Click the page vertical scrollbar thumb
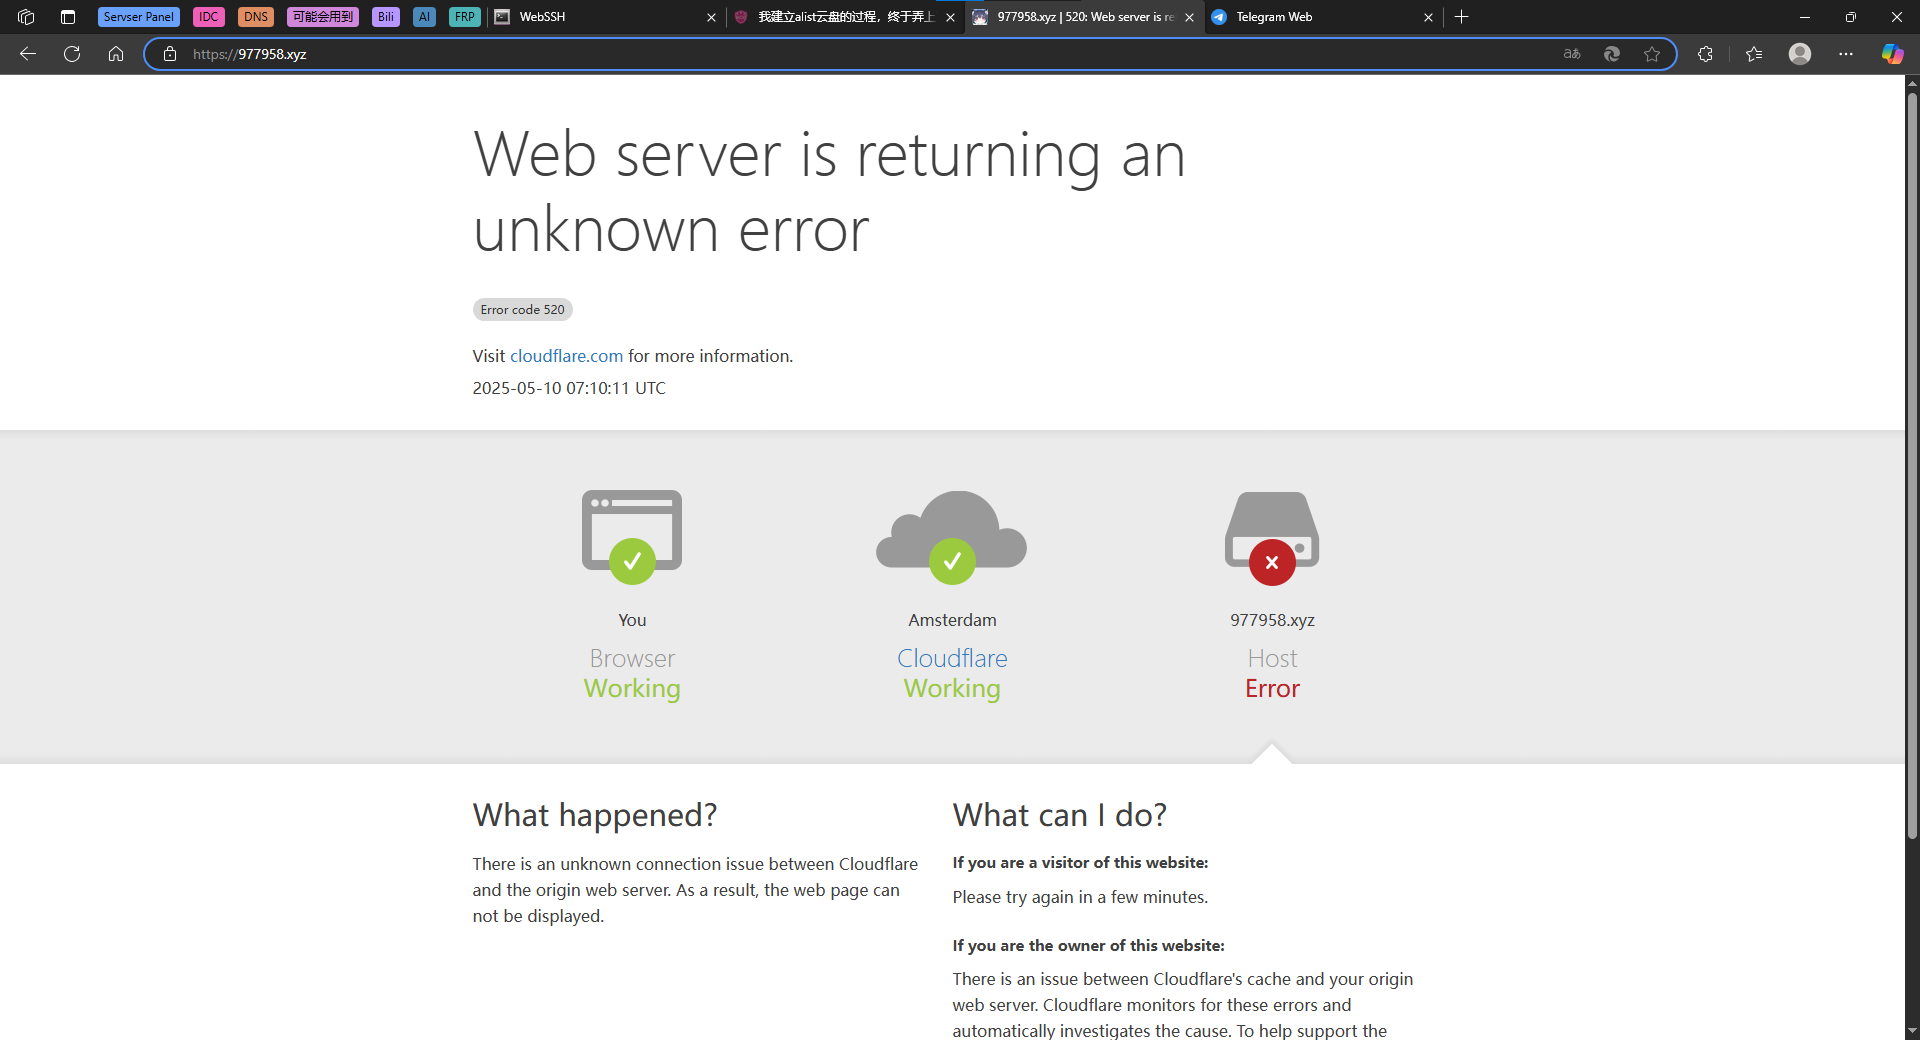1920x1040 pixels. [x=1912, y=465]
